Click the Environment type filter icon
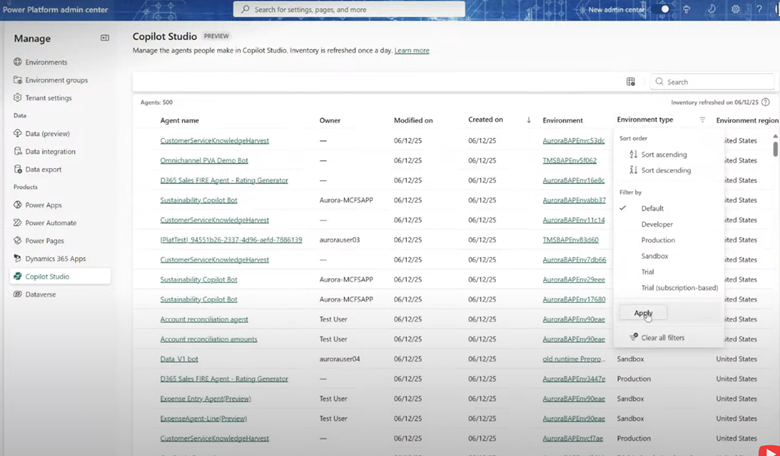Image resolution: width=780 pixels, height=456 pixels. [702, 120]
